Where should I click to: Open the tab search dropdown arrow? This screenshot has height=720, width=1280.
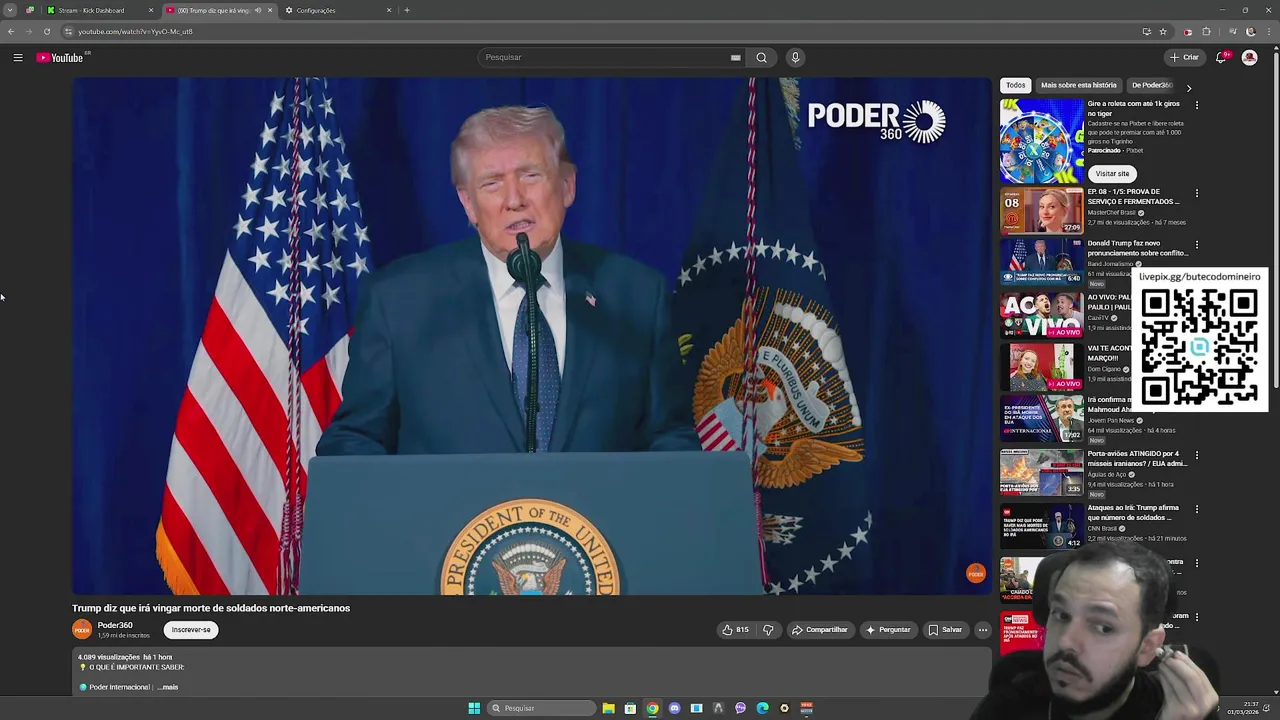10,10
